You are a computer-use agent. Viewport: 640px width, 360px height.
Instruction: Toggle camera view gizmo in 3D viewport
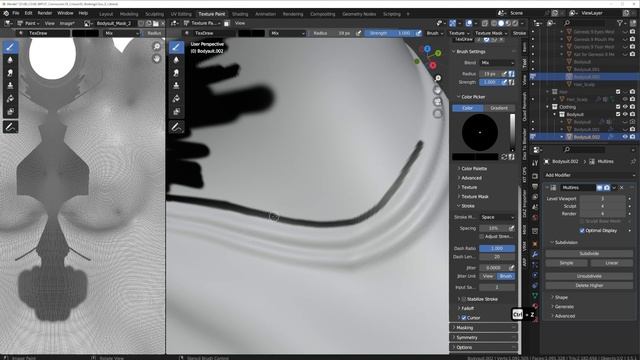tap(438, 102)
